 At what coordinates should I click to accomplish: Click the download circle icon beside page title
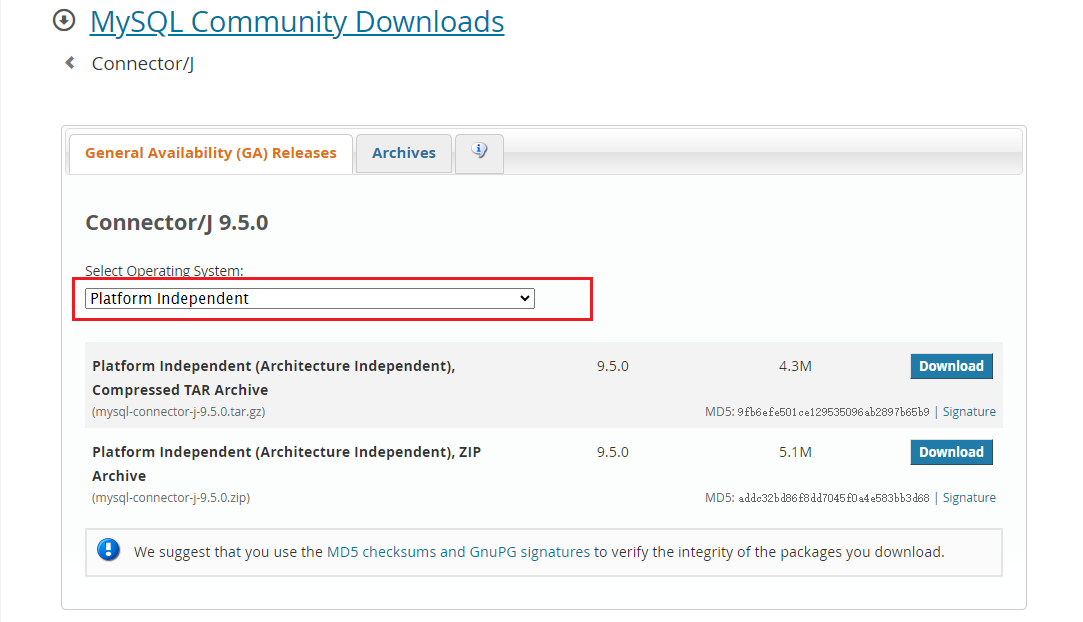(x=64, y=20)
